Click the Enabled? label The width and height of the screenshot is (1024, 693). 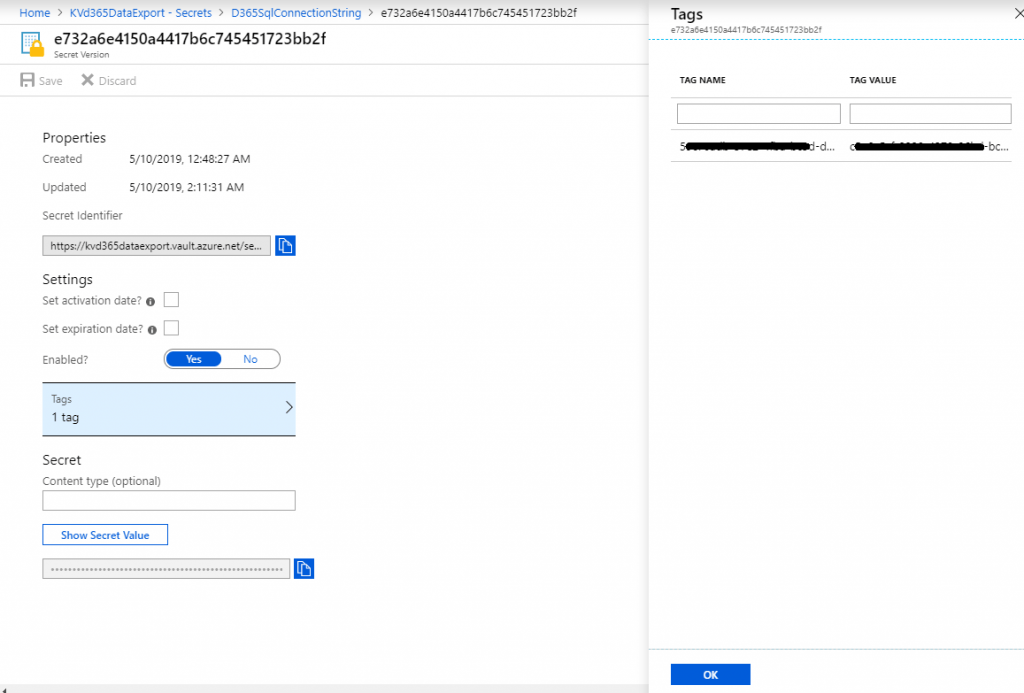[x=65, y=360]
